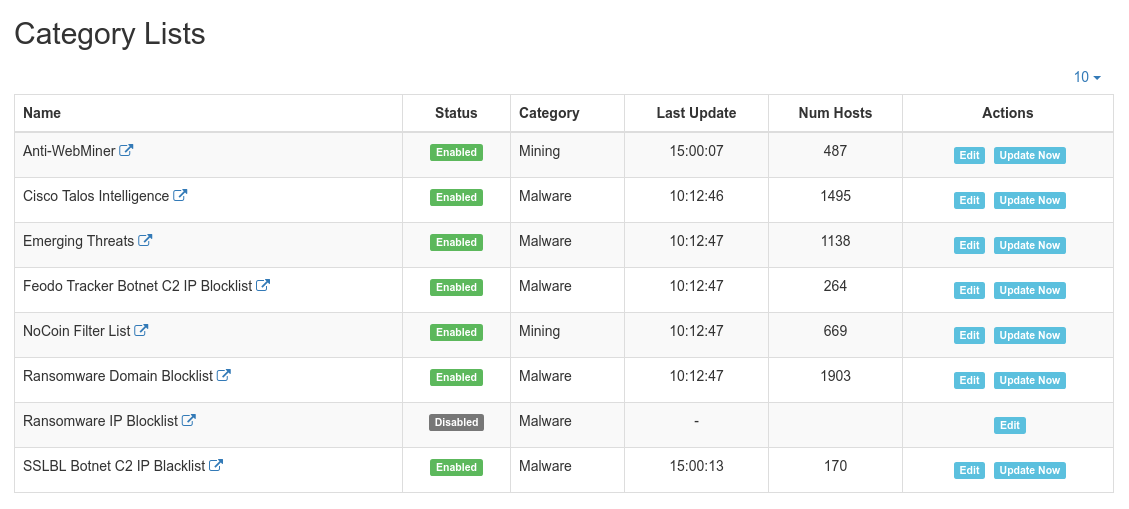
Task: Update Now the Feodo Tracker Blocklist
Action: [1030, 290]
